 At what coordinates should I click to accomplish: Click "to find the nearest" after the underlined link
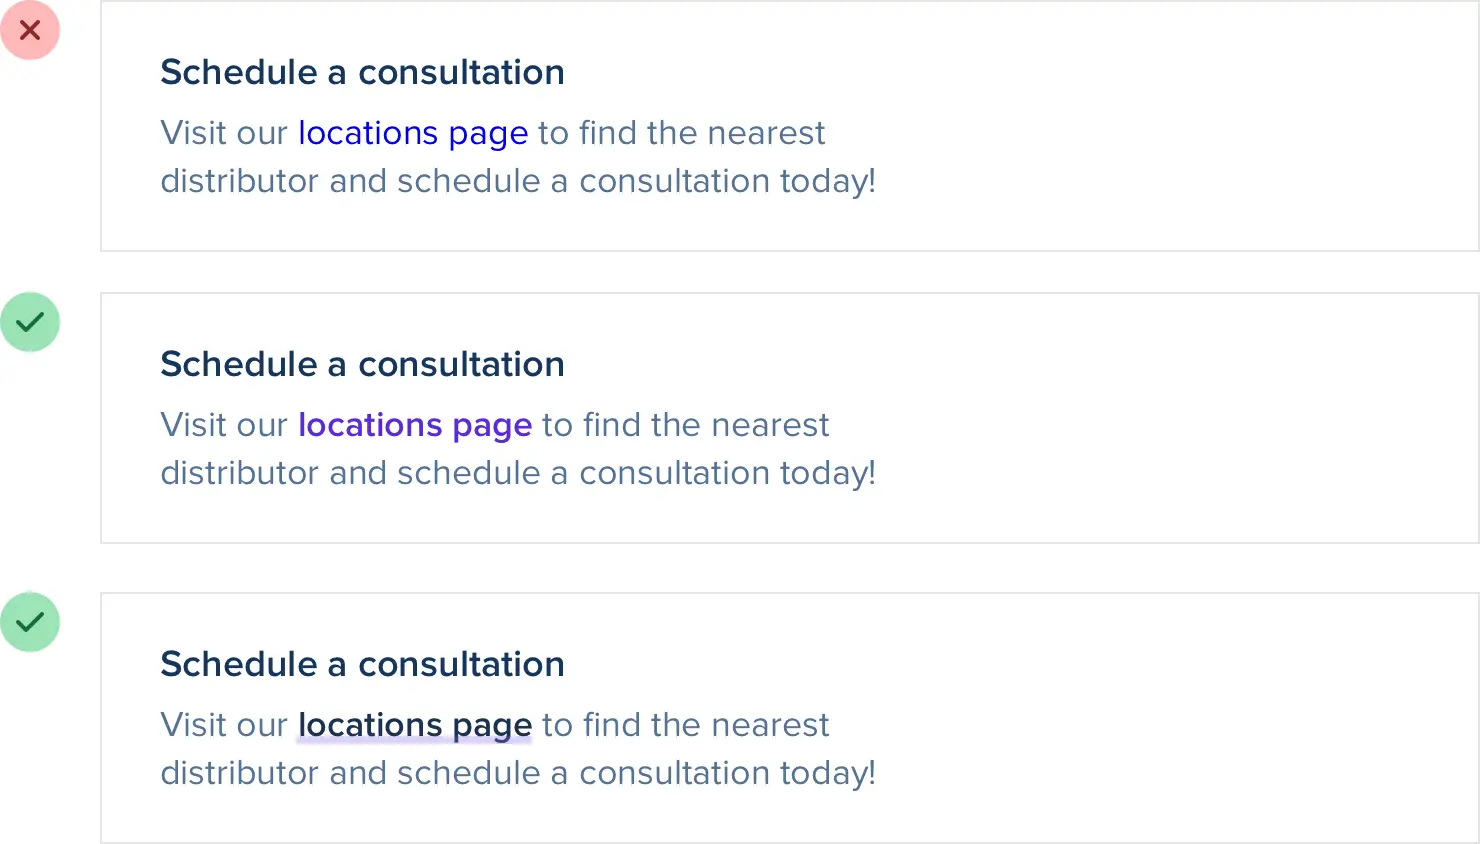[x=685, y=725]
